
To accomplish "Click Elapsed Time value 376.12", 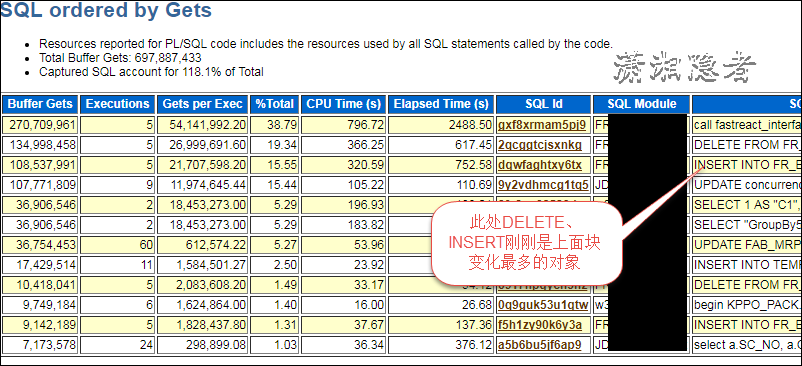I will [x=473, y=345].
